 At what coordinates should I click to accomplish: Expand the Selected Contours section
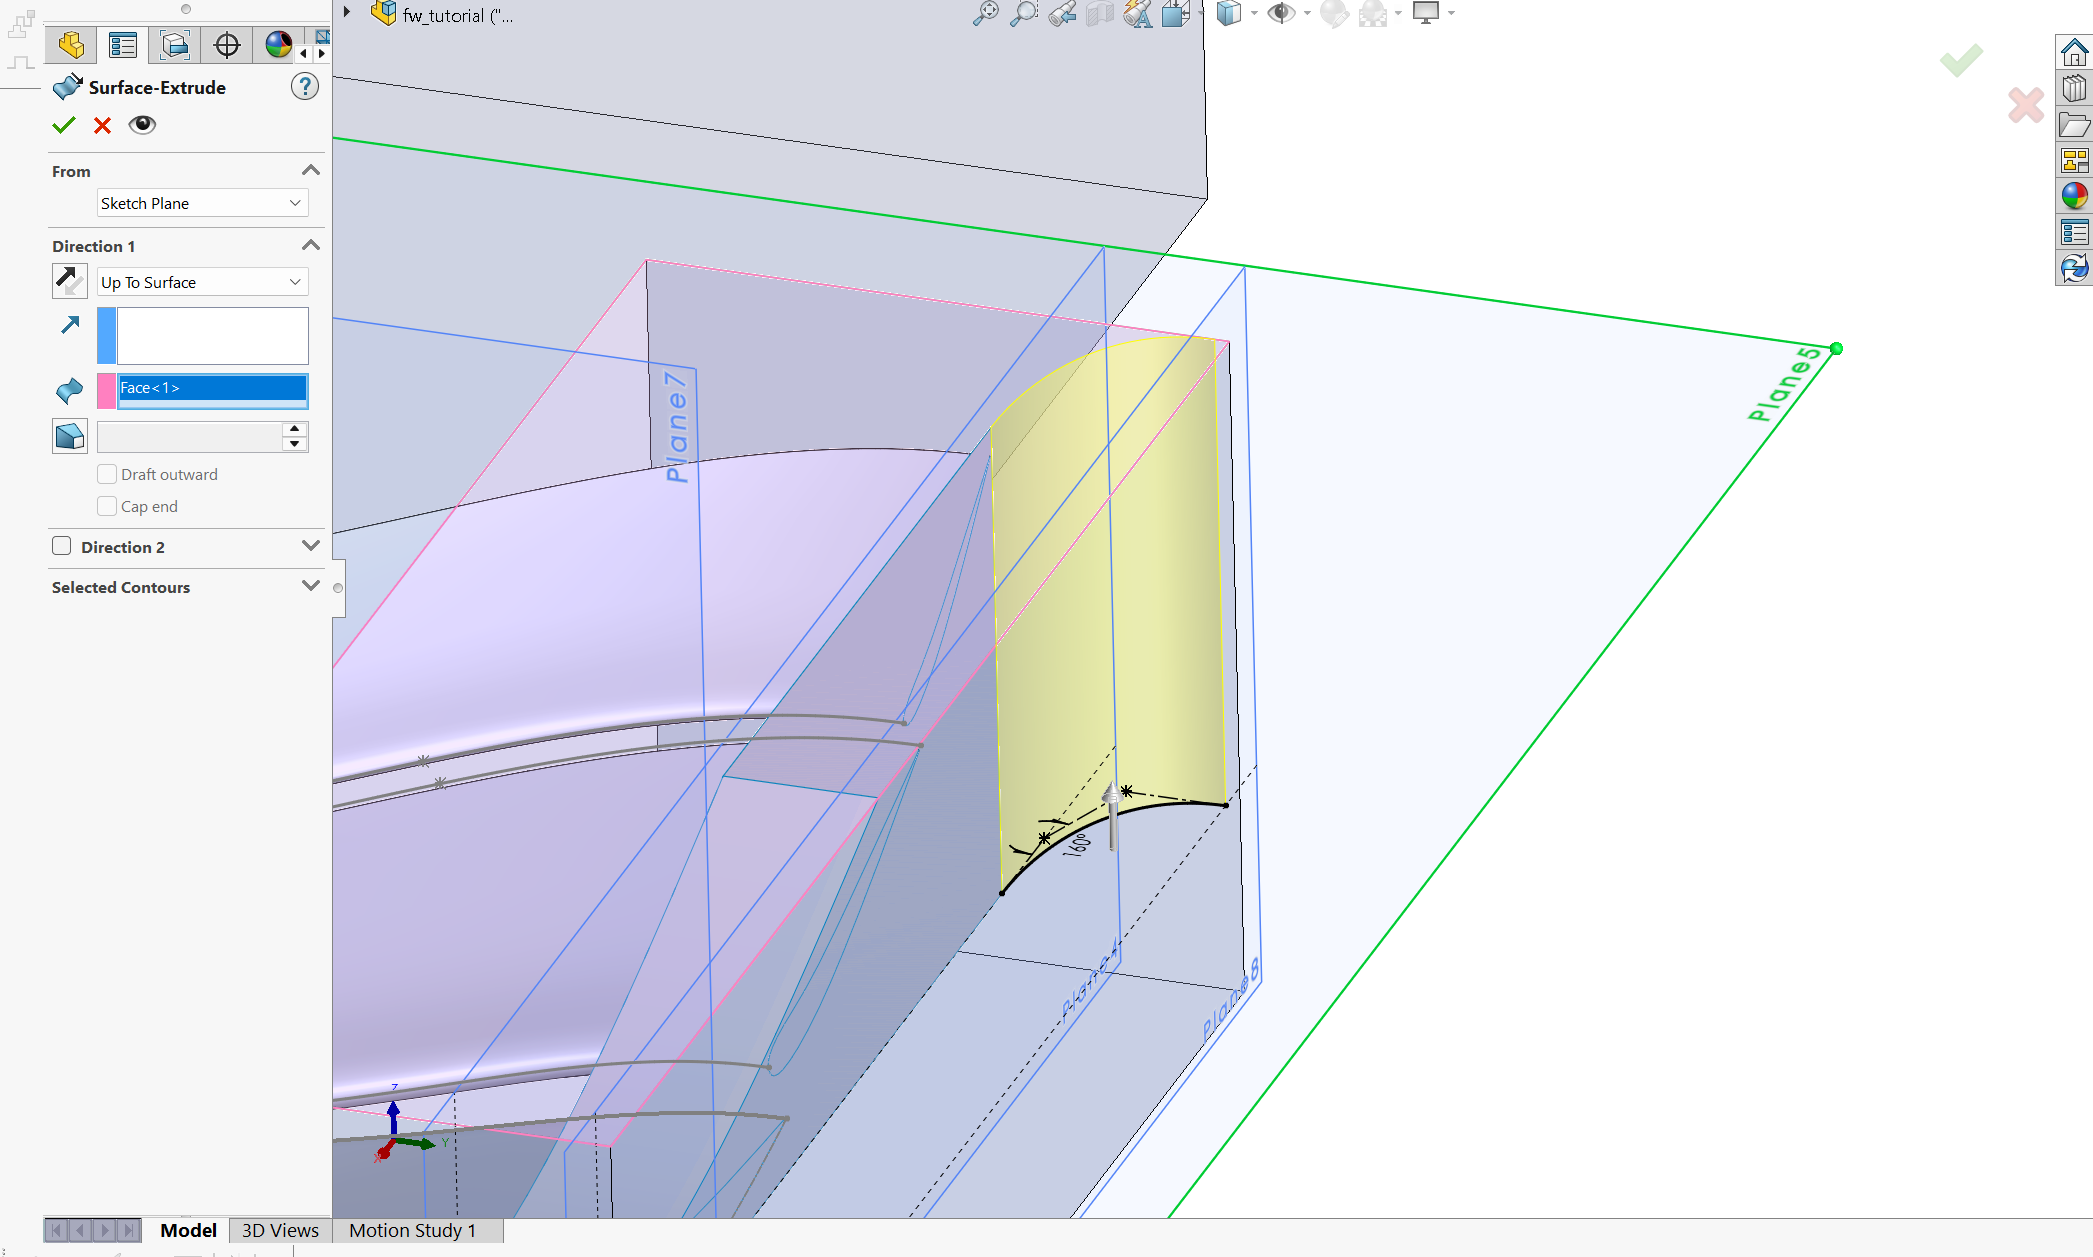[311, 587]
